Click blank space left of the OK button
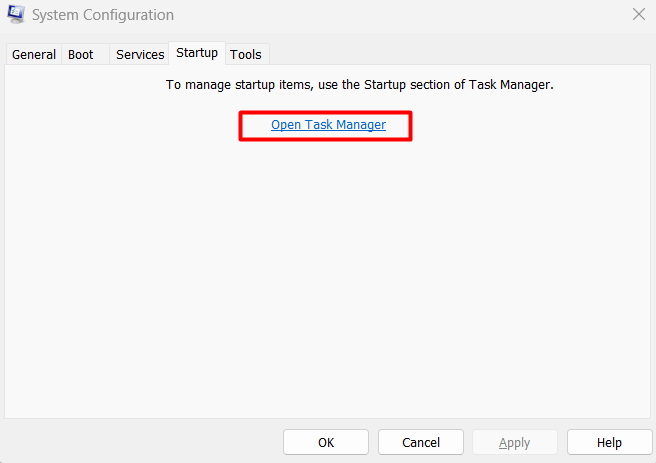The image size is (656, 463). click(x=150, y=442)
